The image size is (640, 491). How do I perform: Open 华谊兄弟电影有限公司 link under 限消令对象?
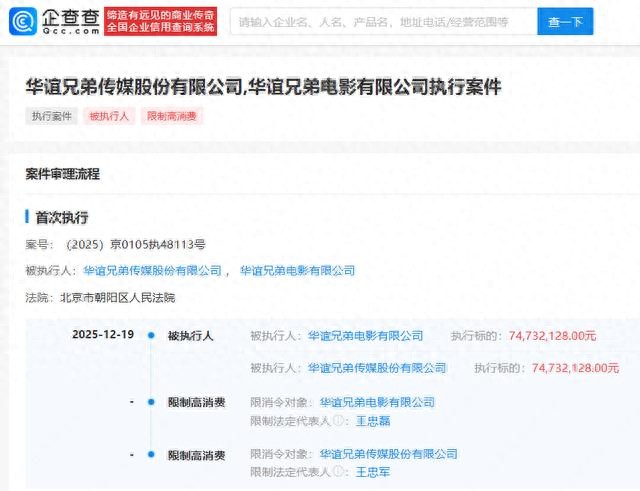(x=377, y=402)
